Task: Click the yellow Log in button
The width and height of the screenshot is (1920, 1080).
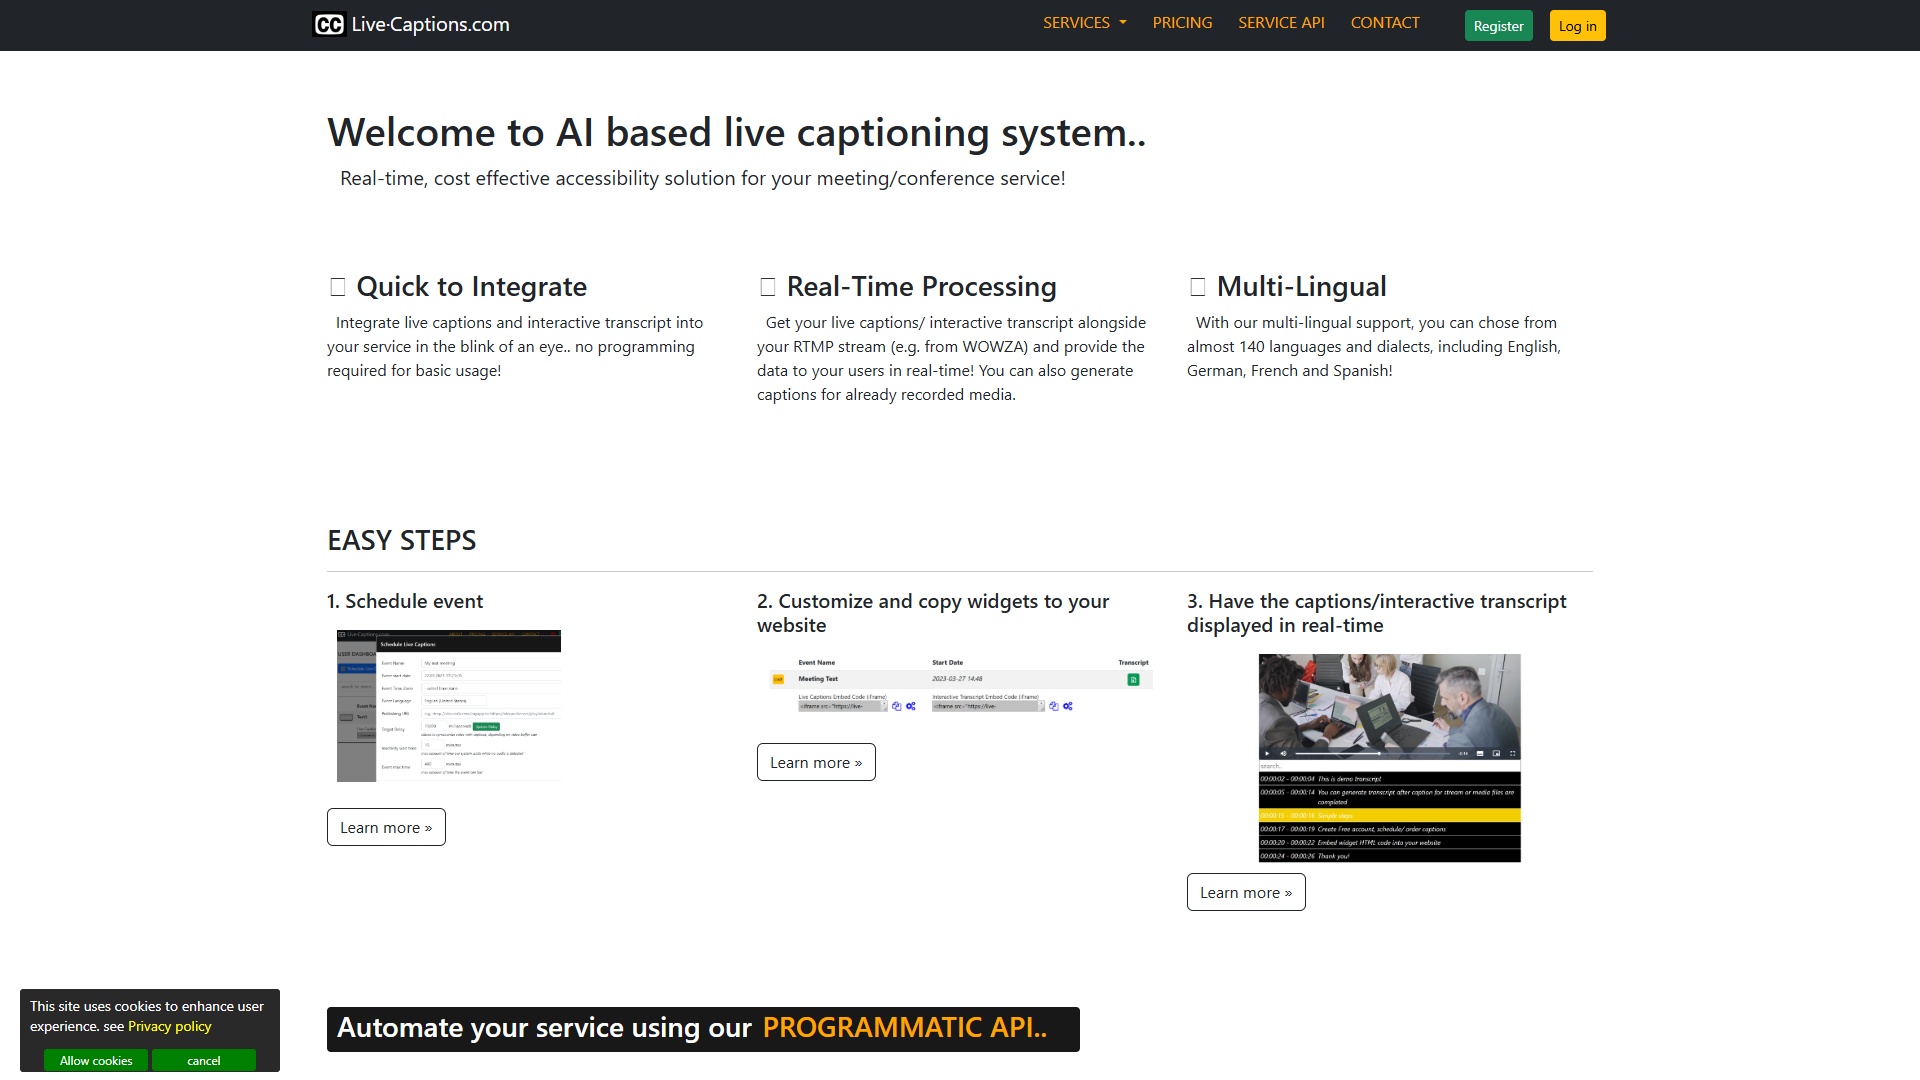Action: point(1577,26)
